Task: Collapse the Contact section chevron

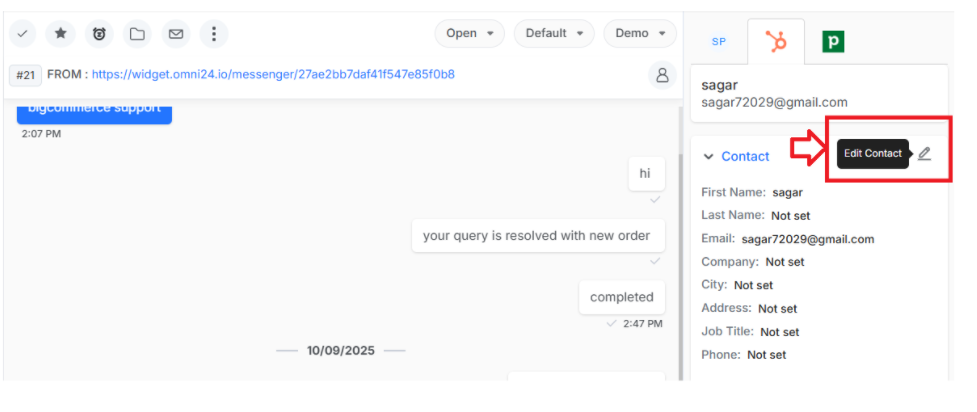Action: 708,156
